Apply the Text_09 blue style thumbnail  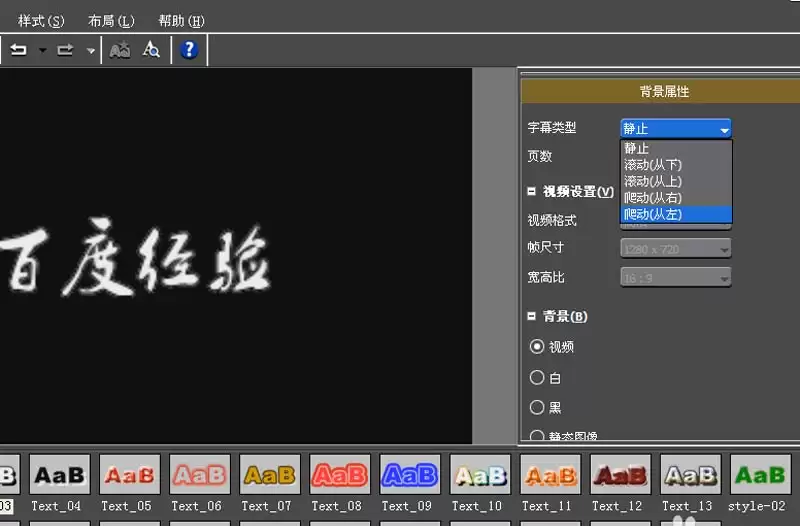pos(410,475)
